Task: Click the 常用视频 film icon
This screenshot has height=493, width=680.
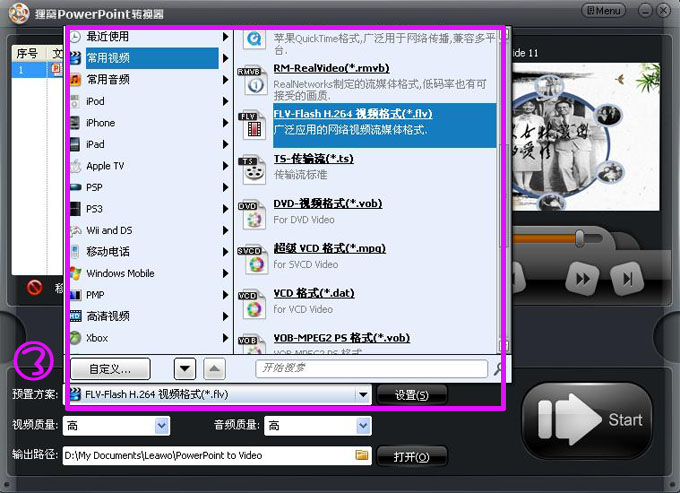Action: 75,58
